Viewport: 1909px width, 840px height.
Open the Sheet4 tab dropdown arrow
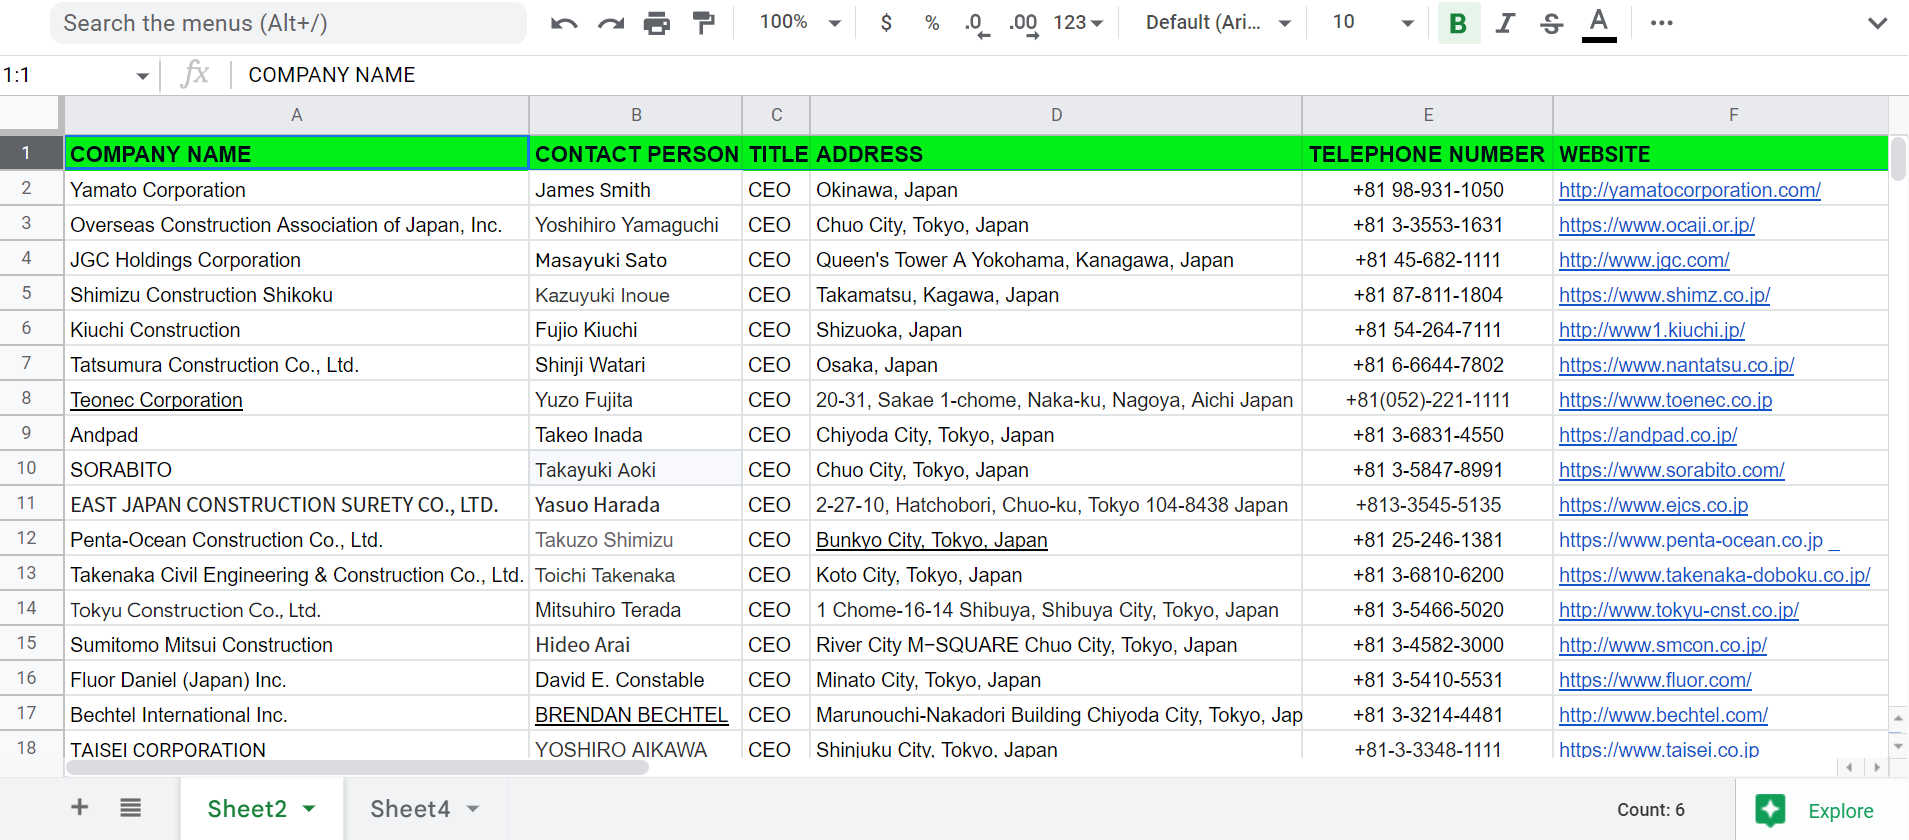(473, 809)
